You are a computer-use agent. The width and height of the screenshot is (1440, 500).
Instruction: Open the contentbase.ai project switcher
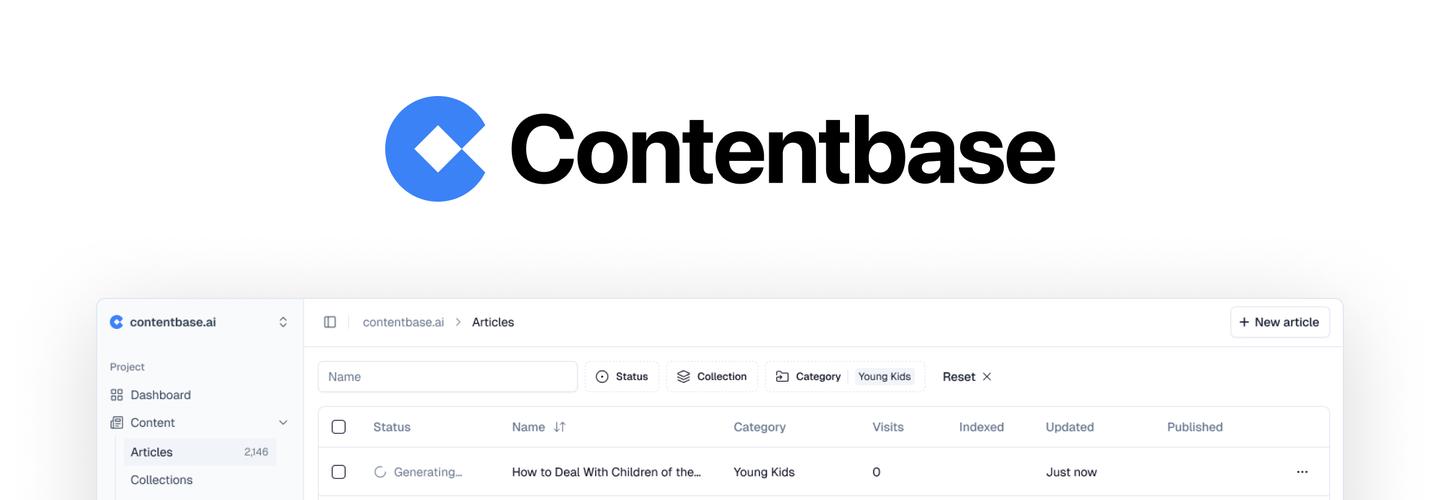point(283,322)
